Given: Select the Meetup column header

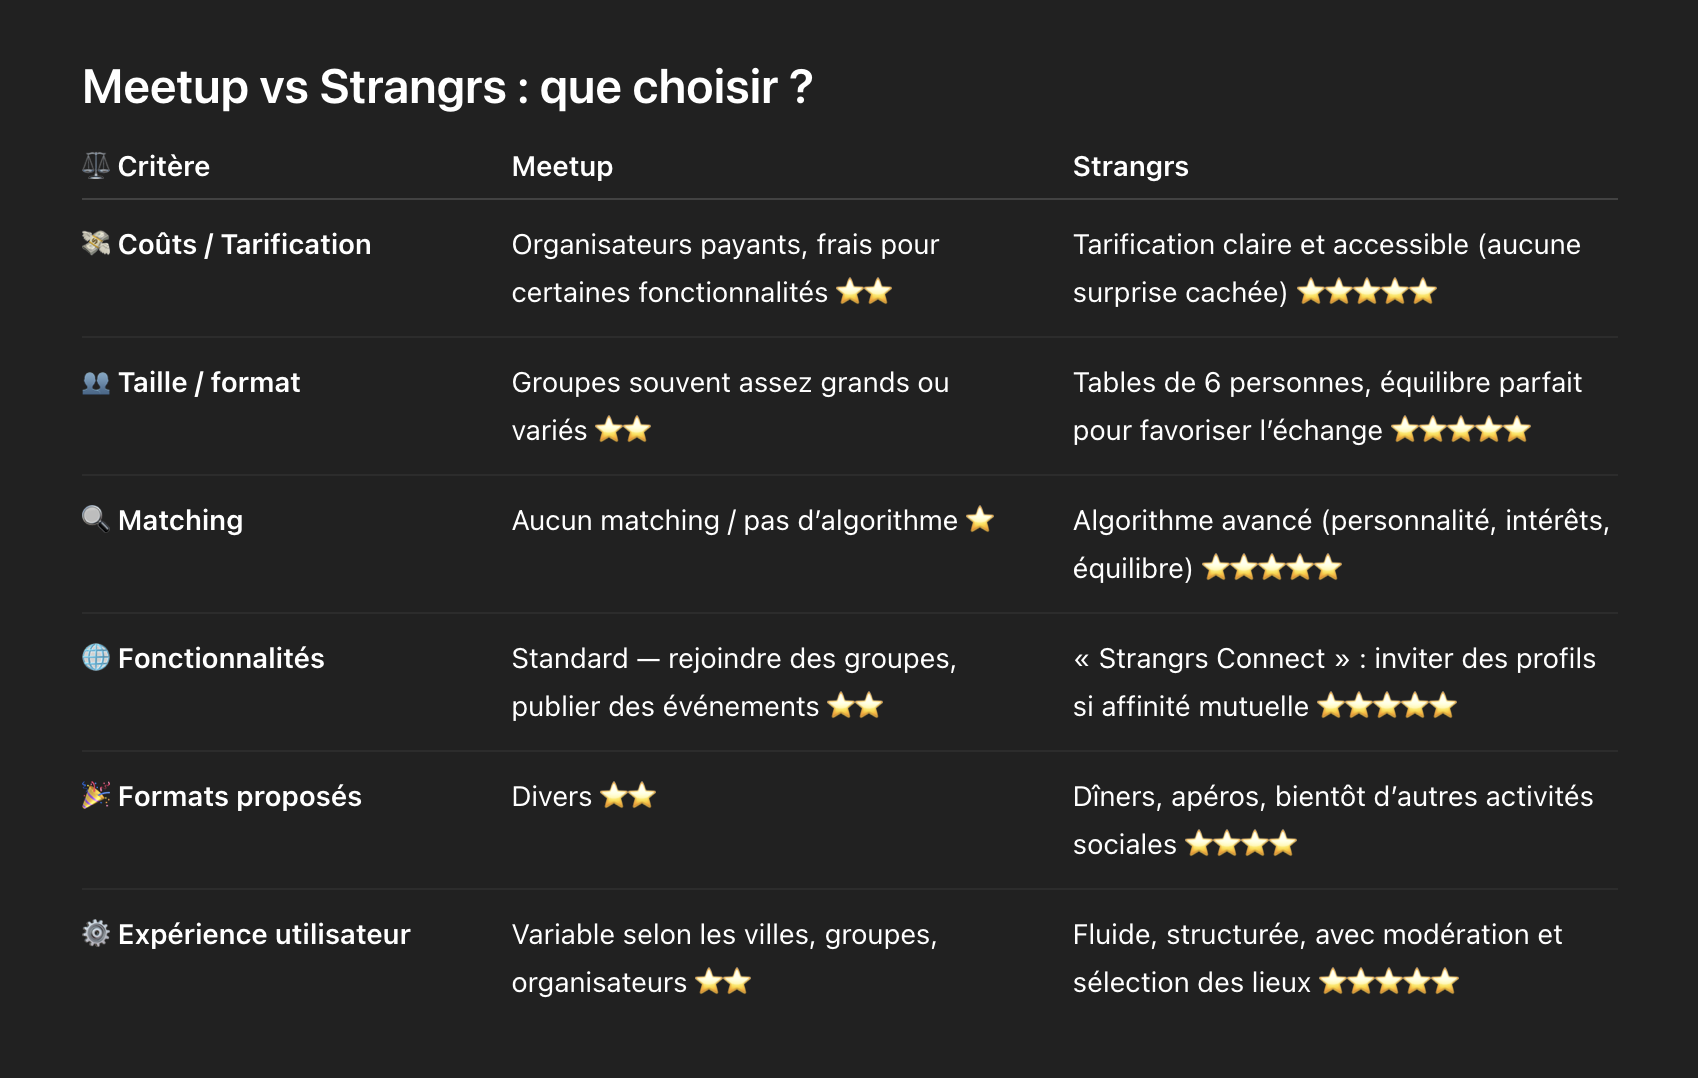Looking at the screenshot, I should (562, 166).
